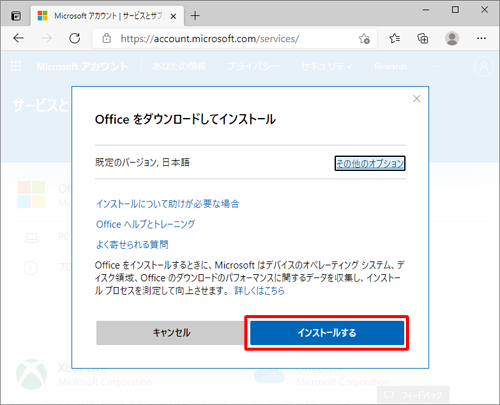Screen dimensions: 500x405
Task: Open the account avatar in page header
Action: point(484,66)
